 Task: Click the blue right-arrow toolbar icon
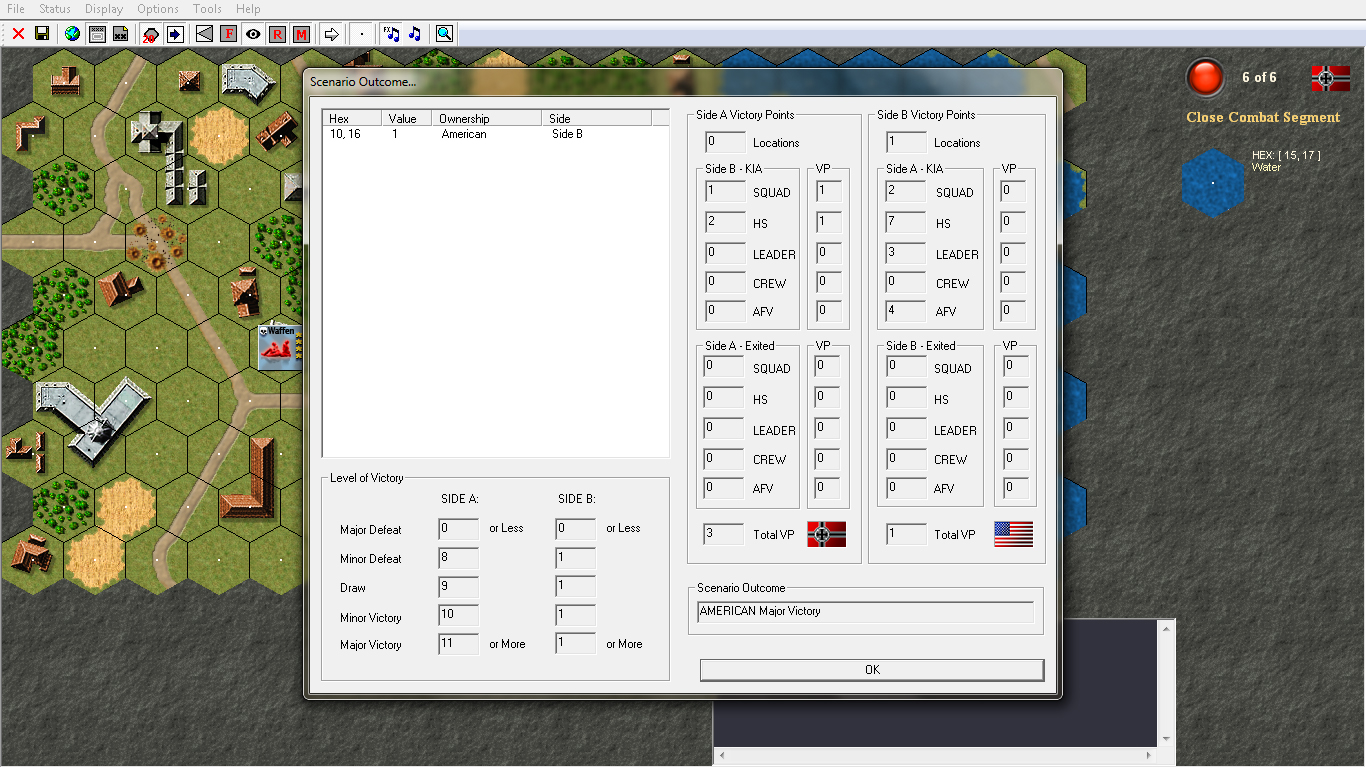point(175,34)
